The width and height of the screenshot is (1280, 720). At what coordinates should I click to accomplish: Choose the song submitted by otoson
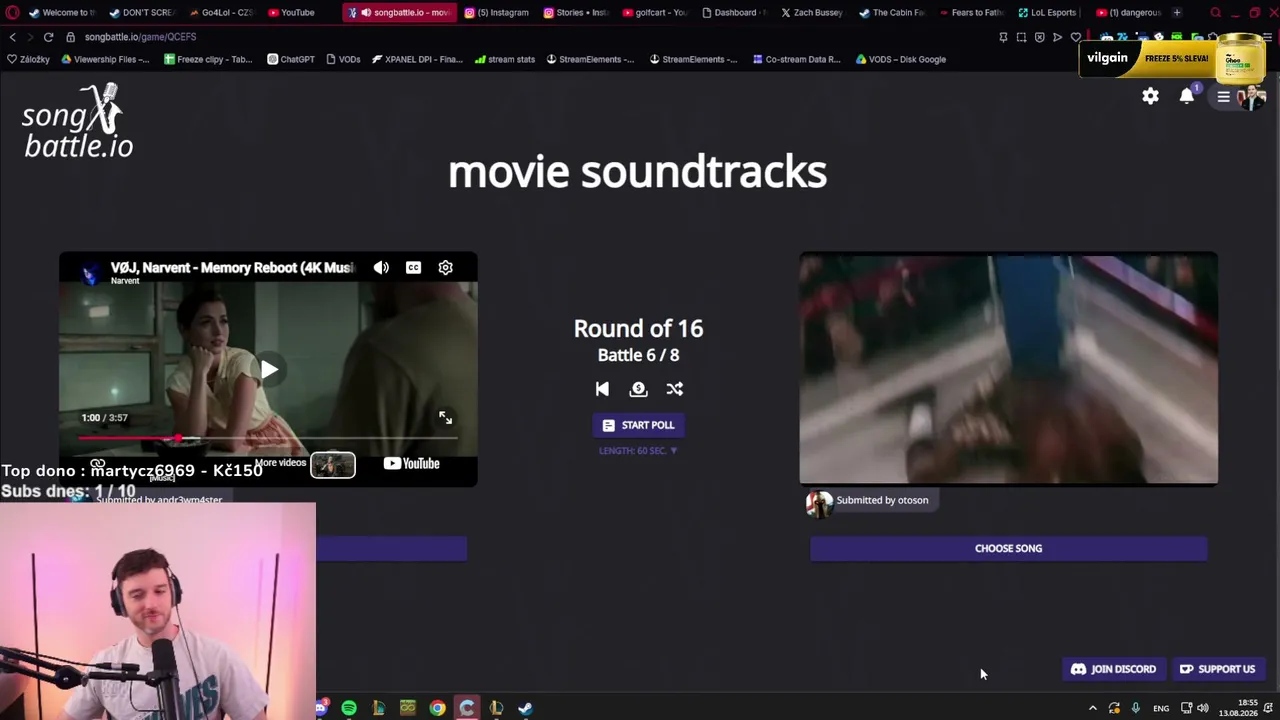point(1008,548)
